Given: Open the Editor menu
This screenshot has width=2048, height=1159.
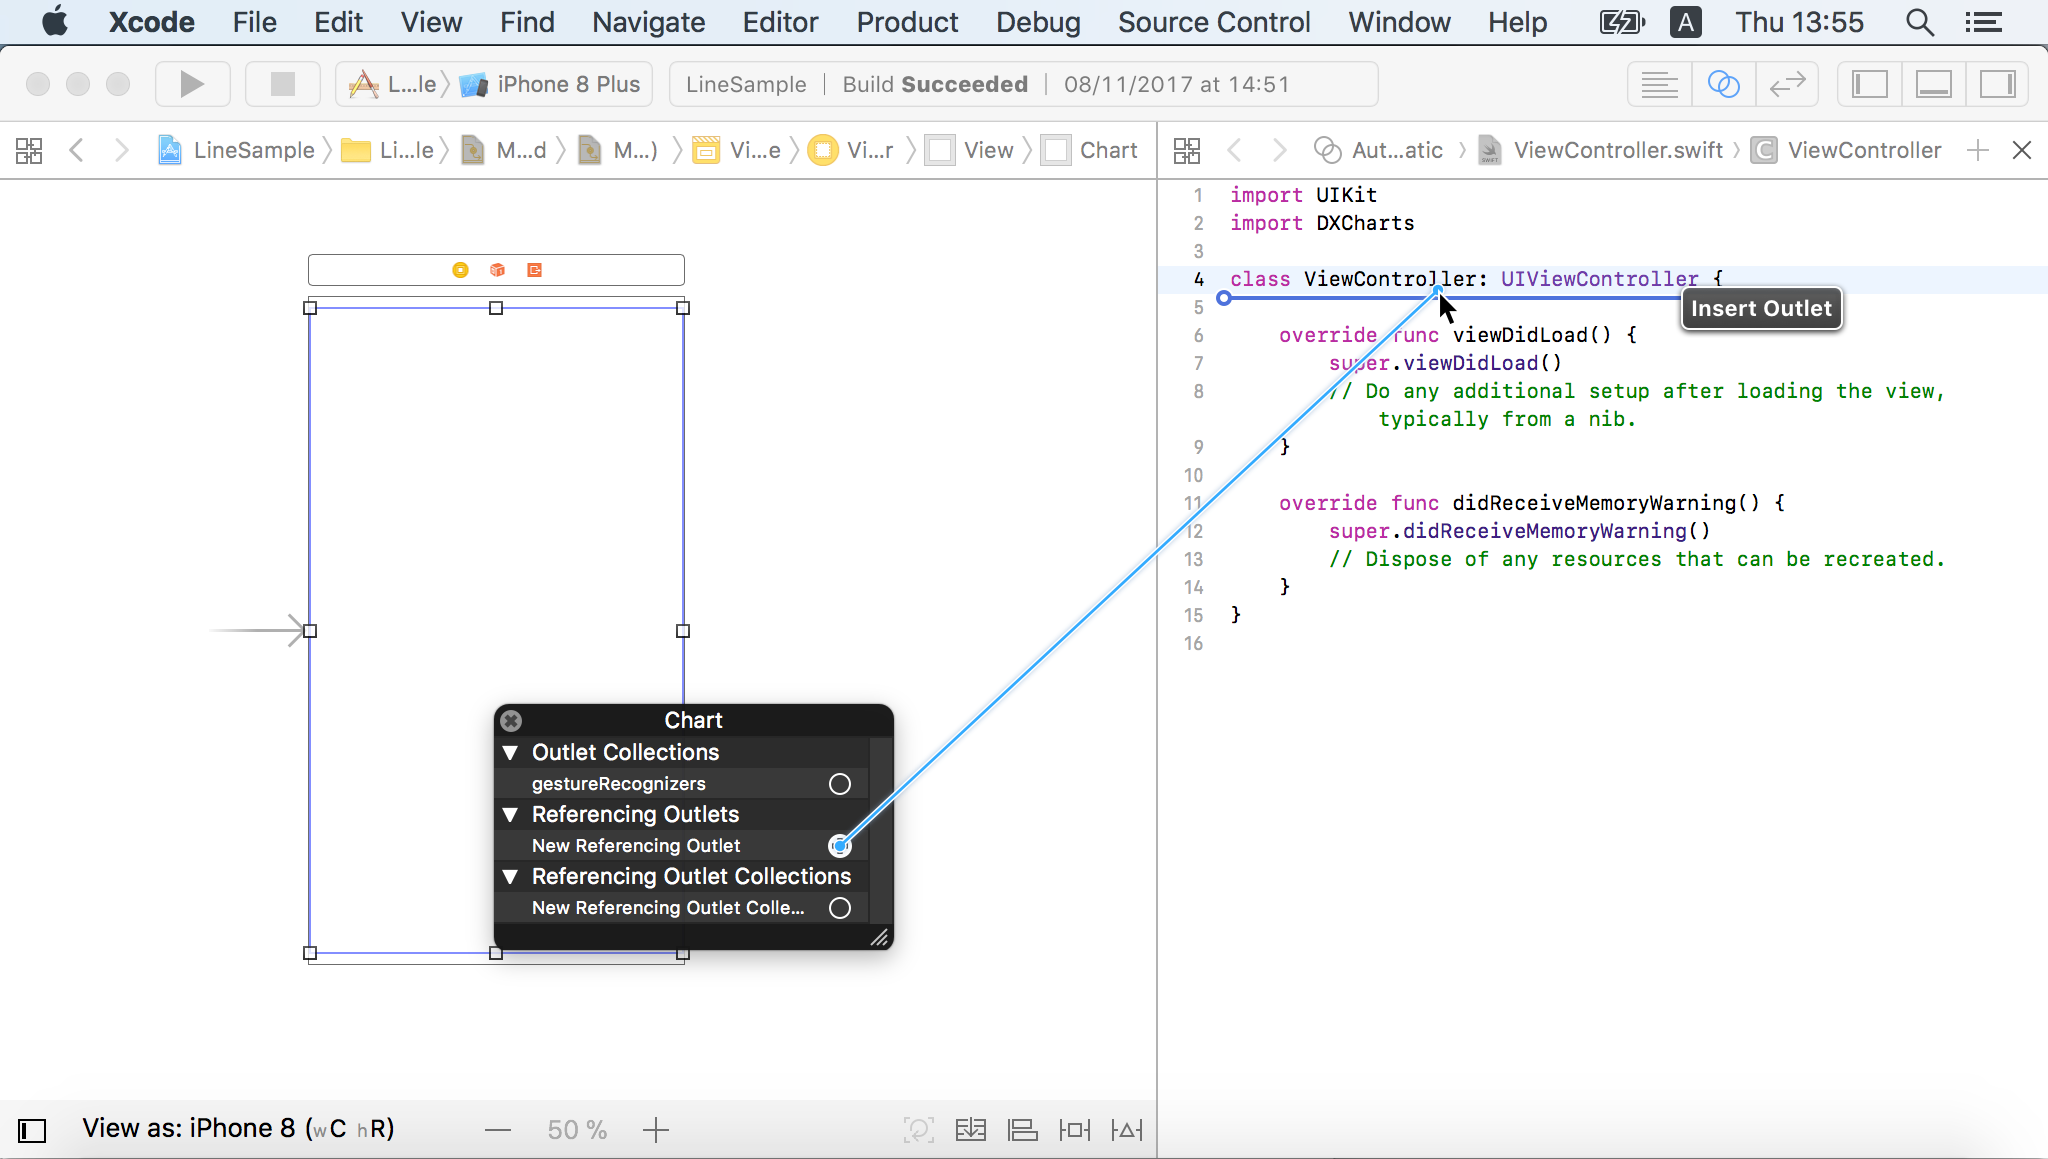Looking at the screenshot, I should [x=779, y=22].
